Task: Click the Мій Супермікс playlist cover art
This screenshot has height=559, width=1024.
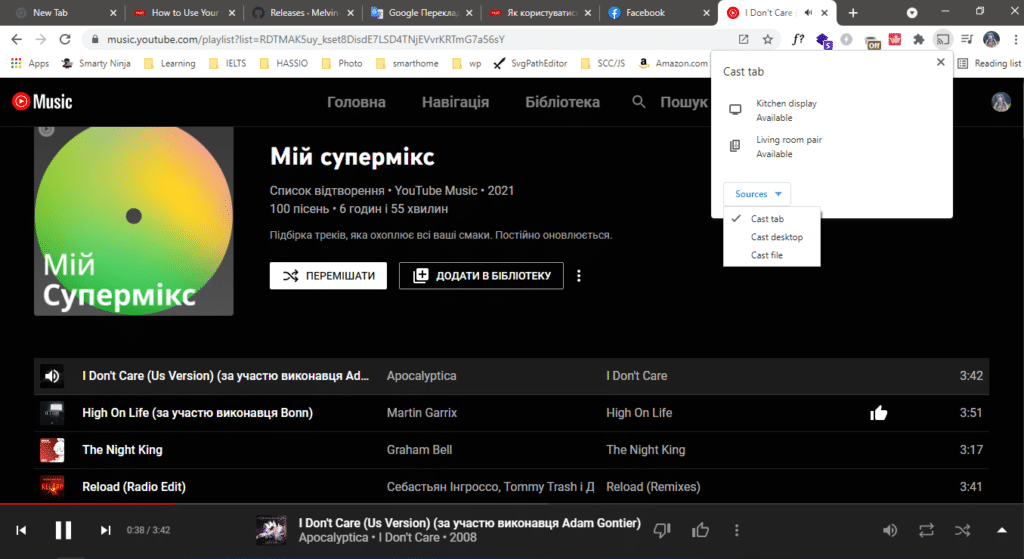Action: coord(134,221)
